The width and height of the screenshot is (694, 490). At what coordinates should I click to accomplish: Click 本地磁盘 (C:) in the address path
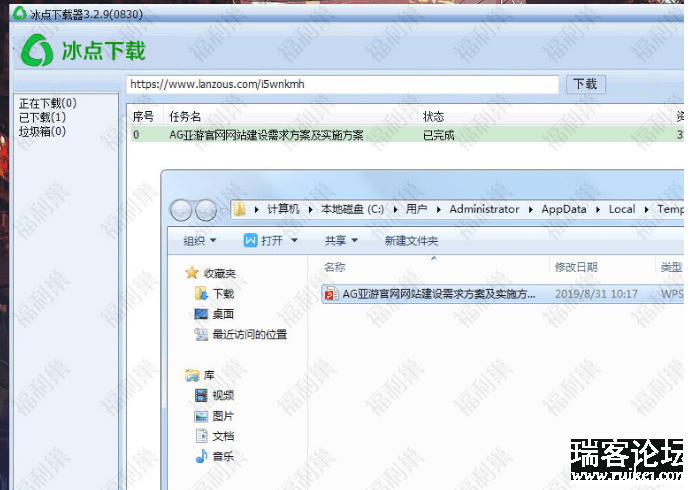point(352,209)
